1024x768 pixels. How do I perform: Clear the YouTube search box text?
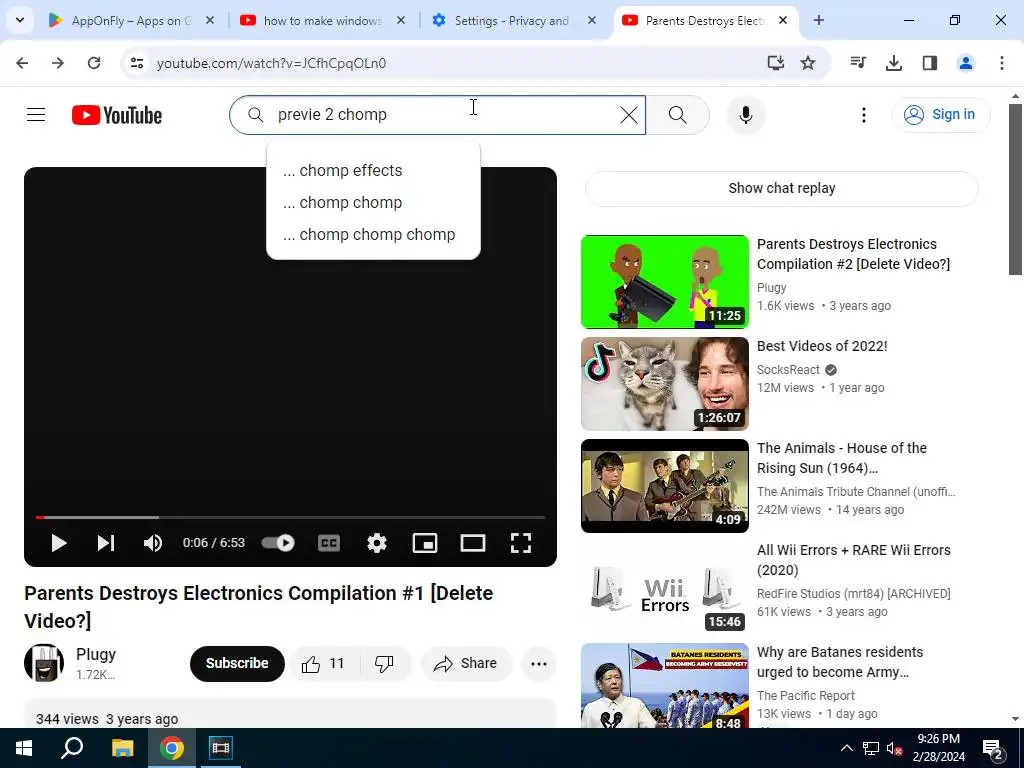628,115
